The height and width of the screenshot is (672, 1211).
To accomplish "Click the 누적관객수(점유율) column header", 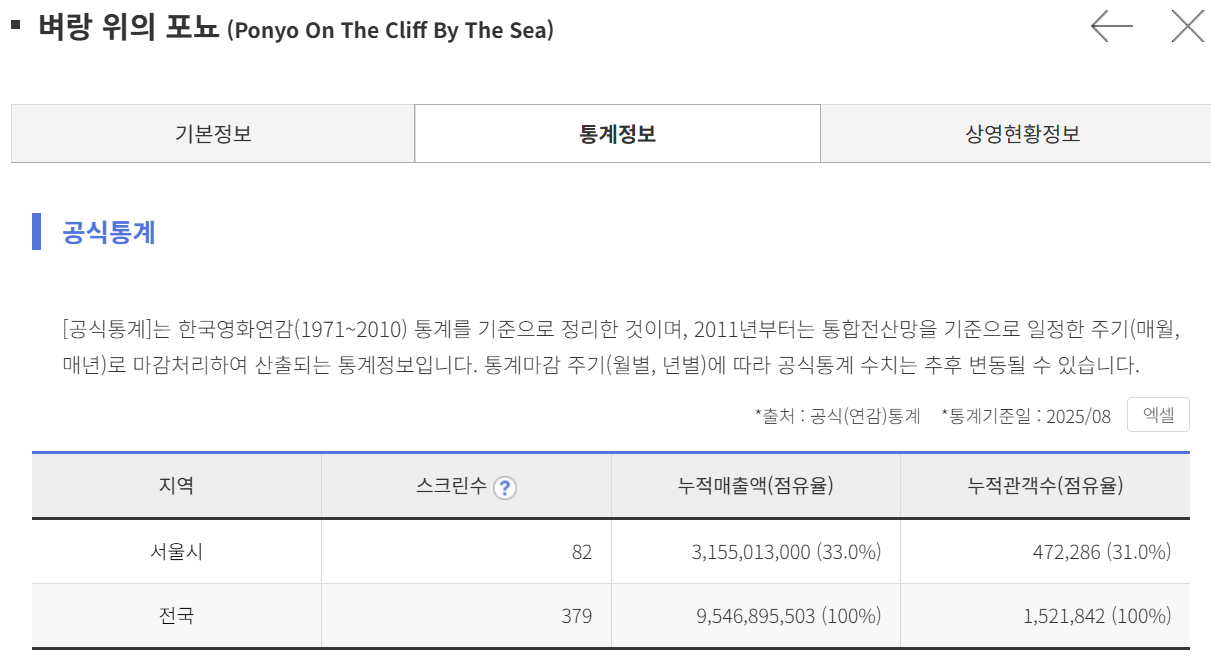I will [1045, 486].
